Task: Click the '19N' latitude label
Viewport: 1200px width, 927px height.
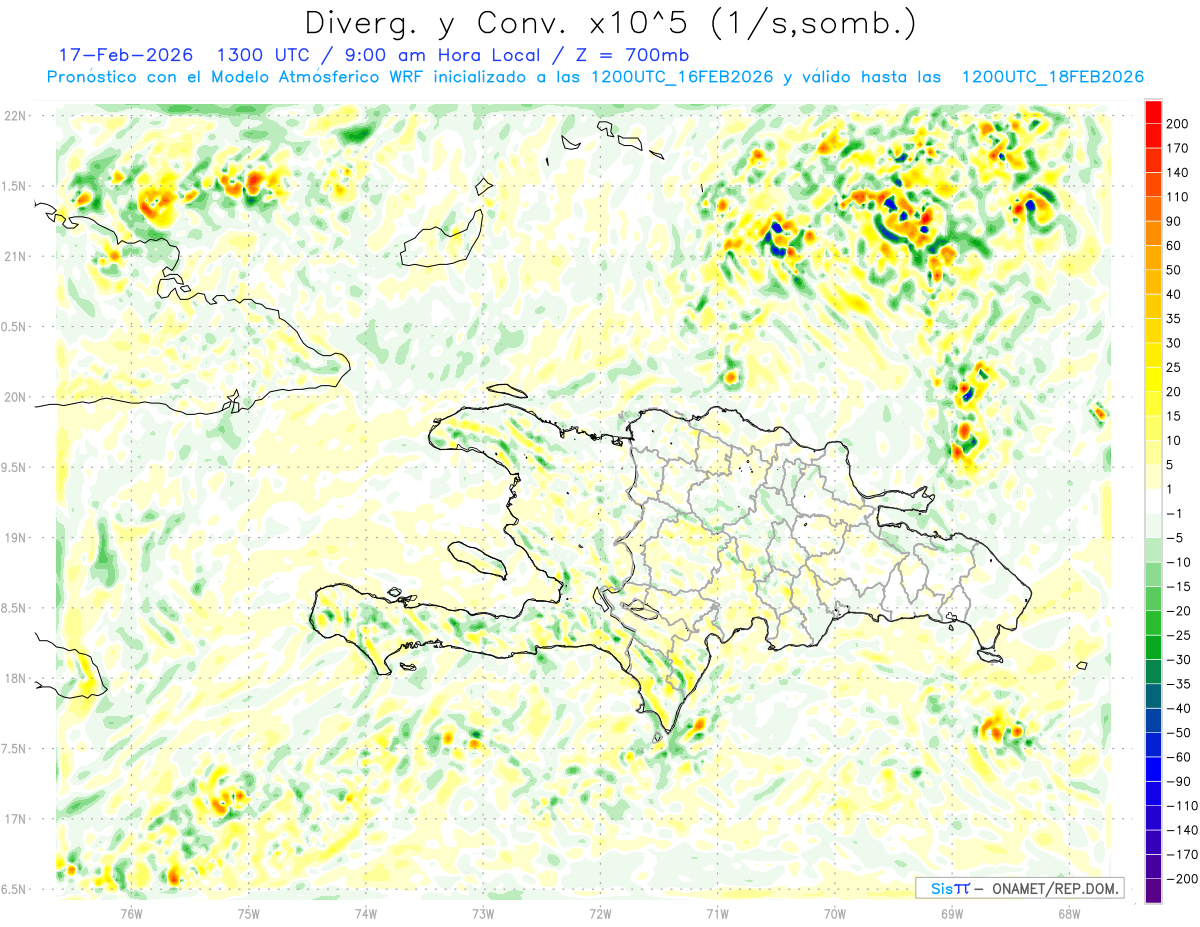Action: [15, 538]
